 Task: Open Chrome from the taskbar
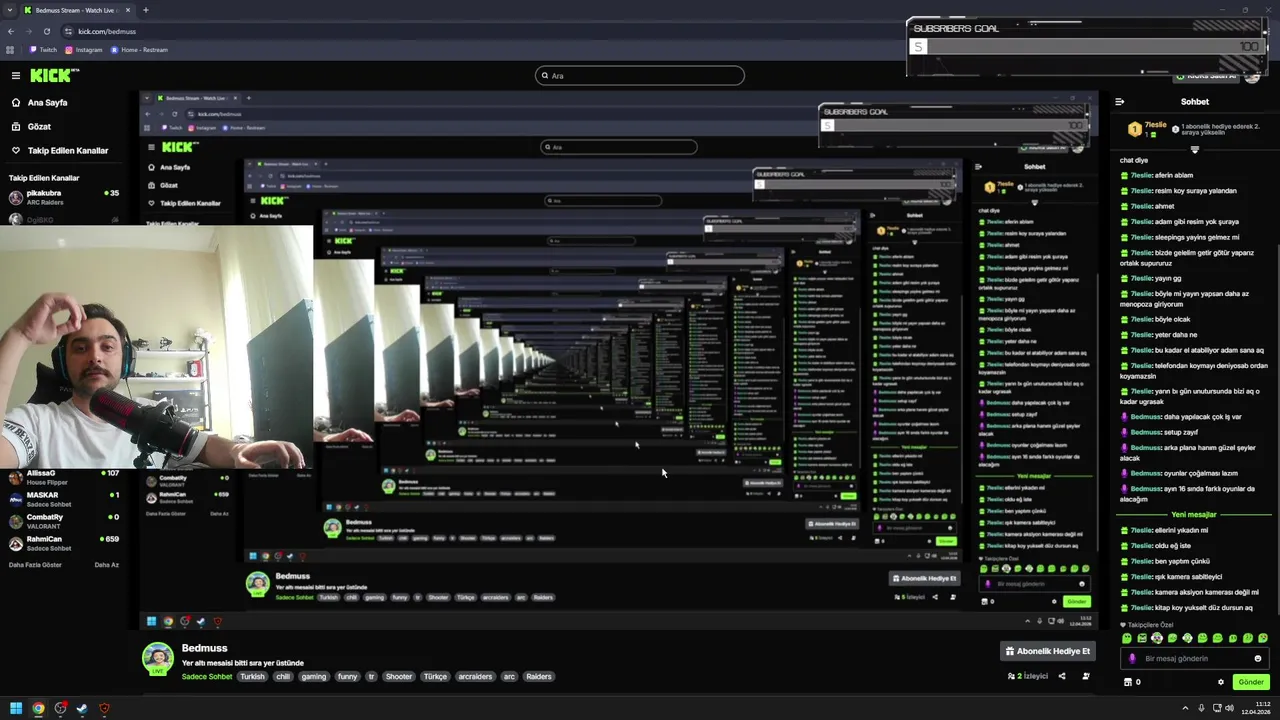pos(38,709)
